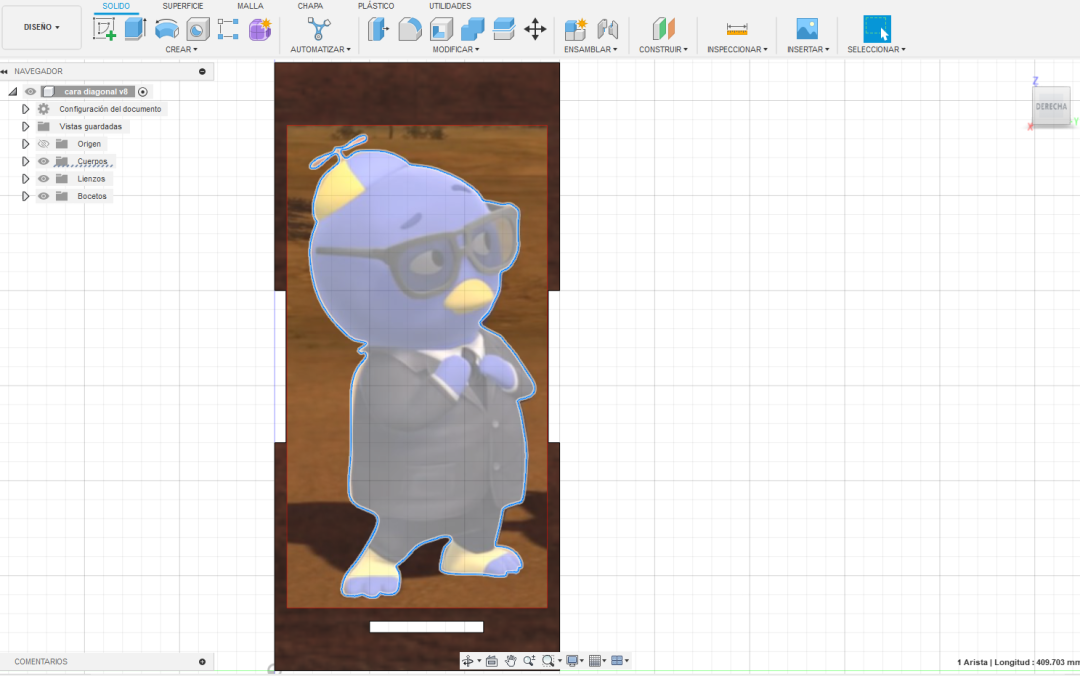The image size is (1080, 676).
Task: Open the ENSAMBLAR dropdown menu
Action: (x=590, y=50)
